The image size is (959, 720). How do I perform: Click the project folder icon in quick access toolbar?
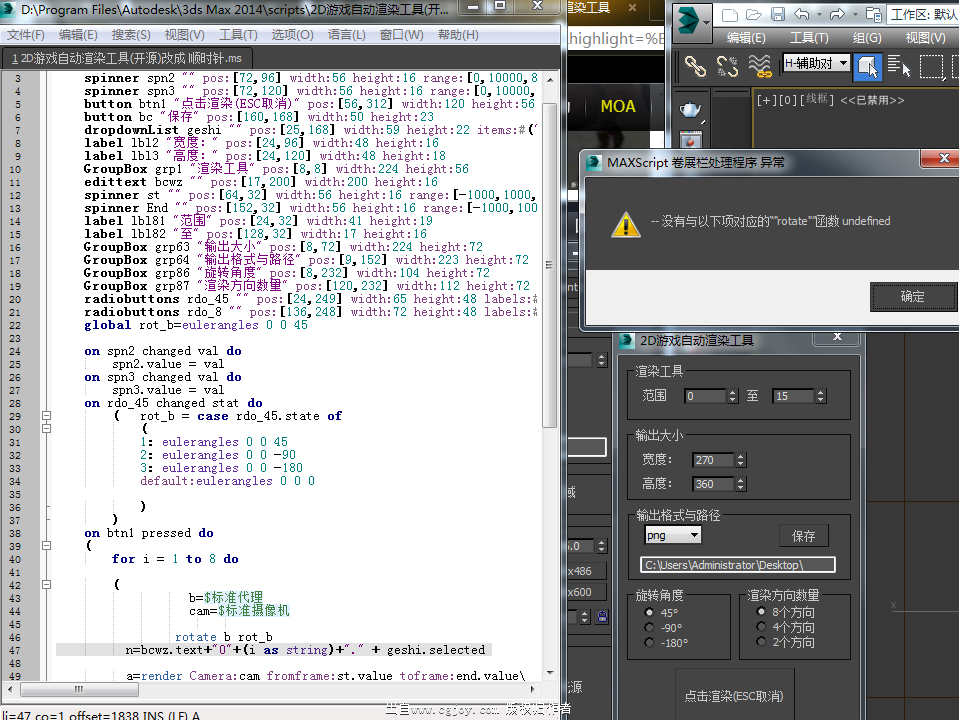(x=873, y=15)
